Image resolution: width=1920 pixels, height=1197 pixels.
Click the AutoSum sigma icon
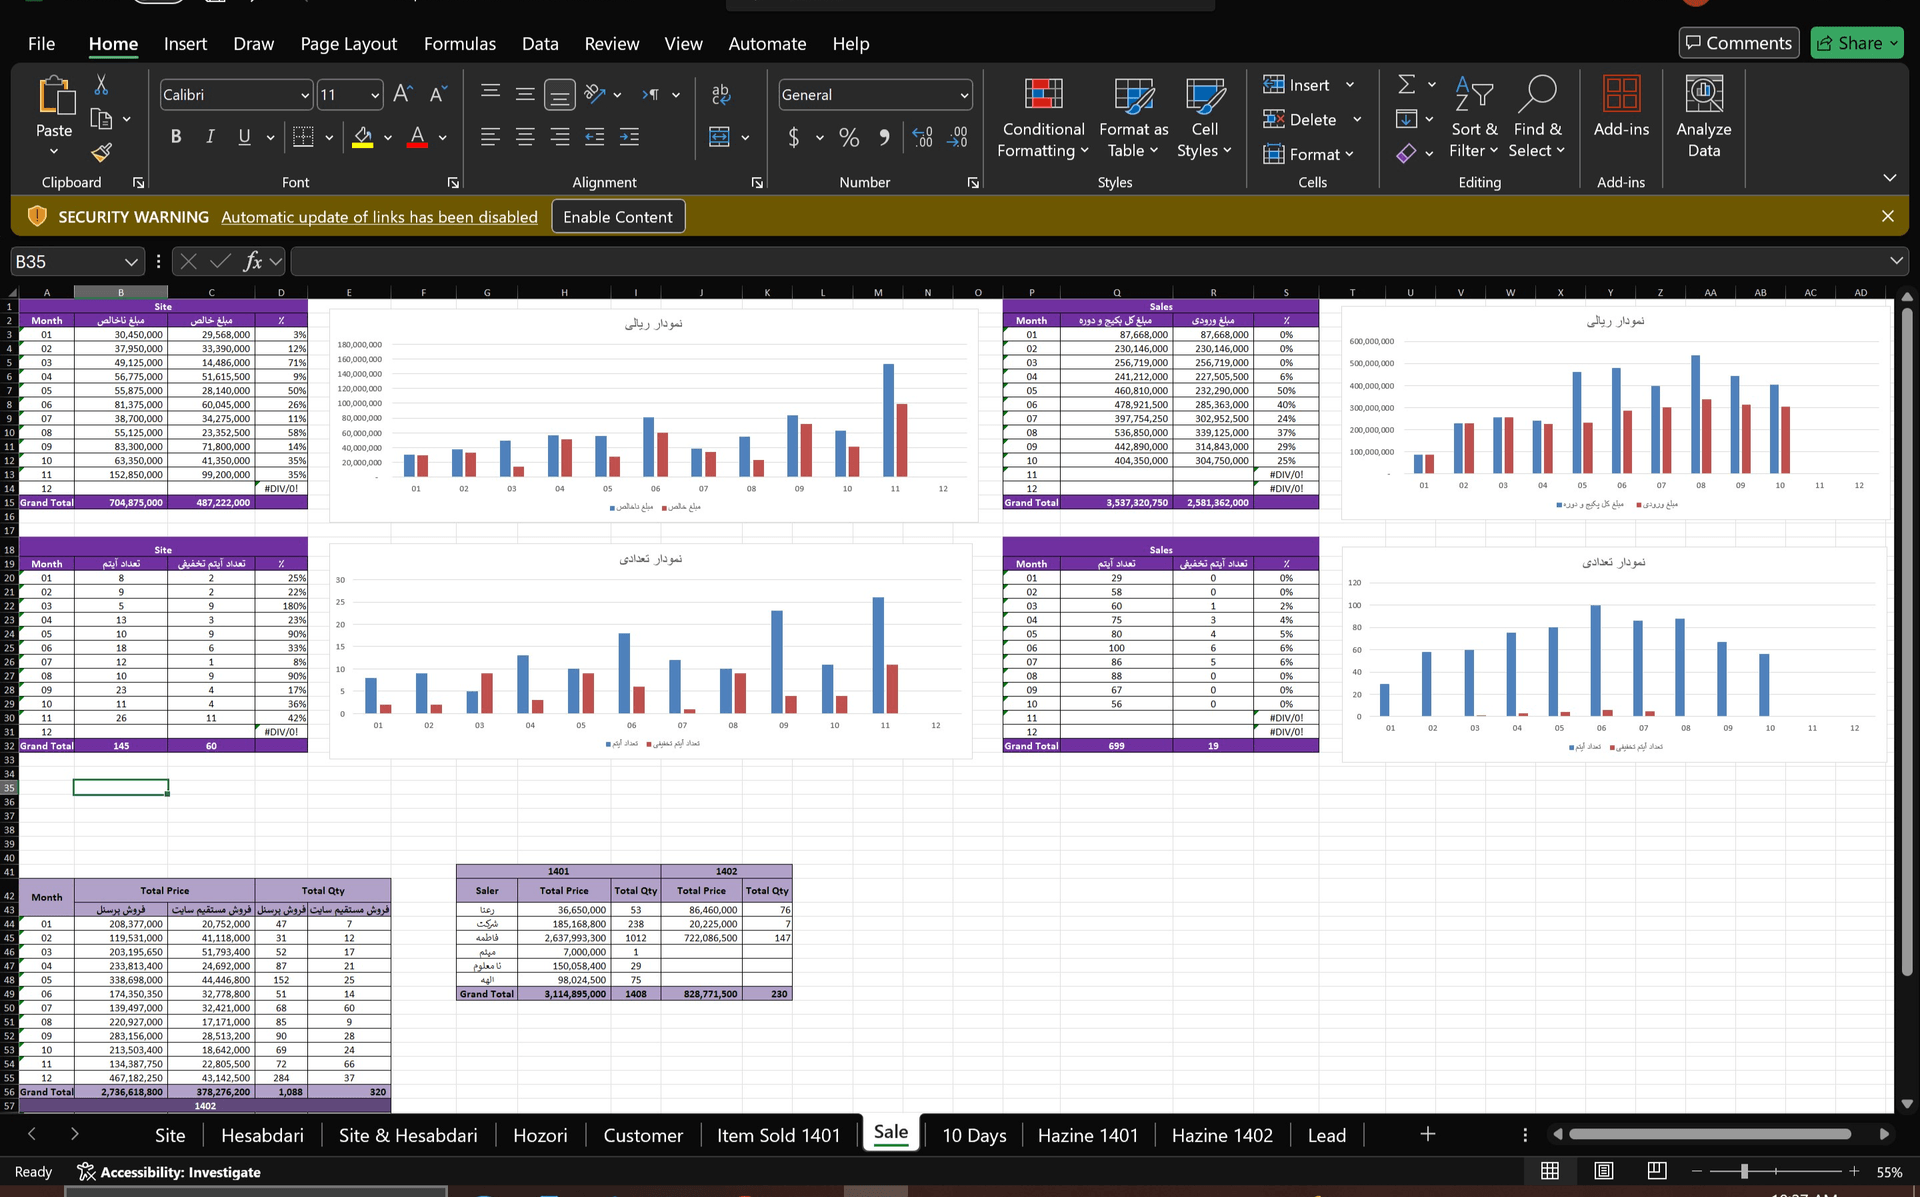click(x=1406, y=85)
